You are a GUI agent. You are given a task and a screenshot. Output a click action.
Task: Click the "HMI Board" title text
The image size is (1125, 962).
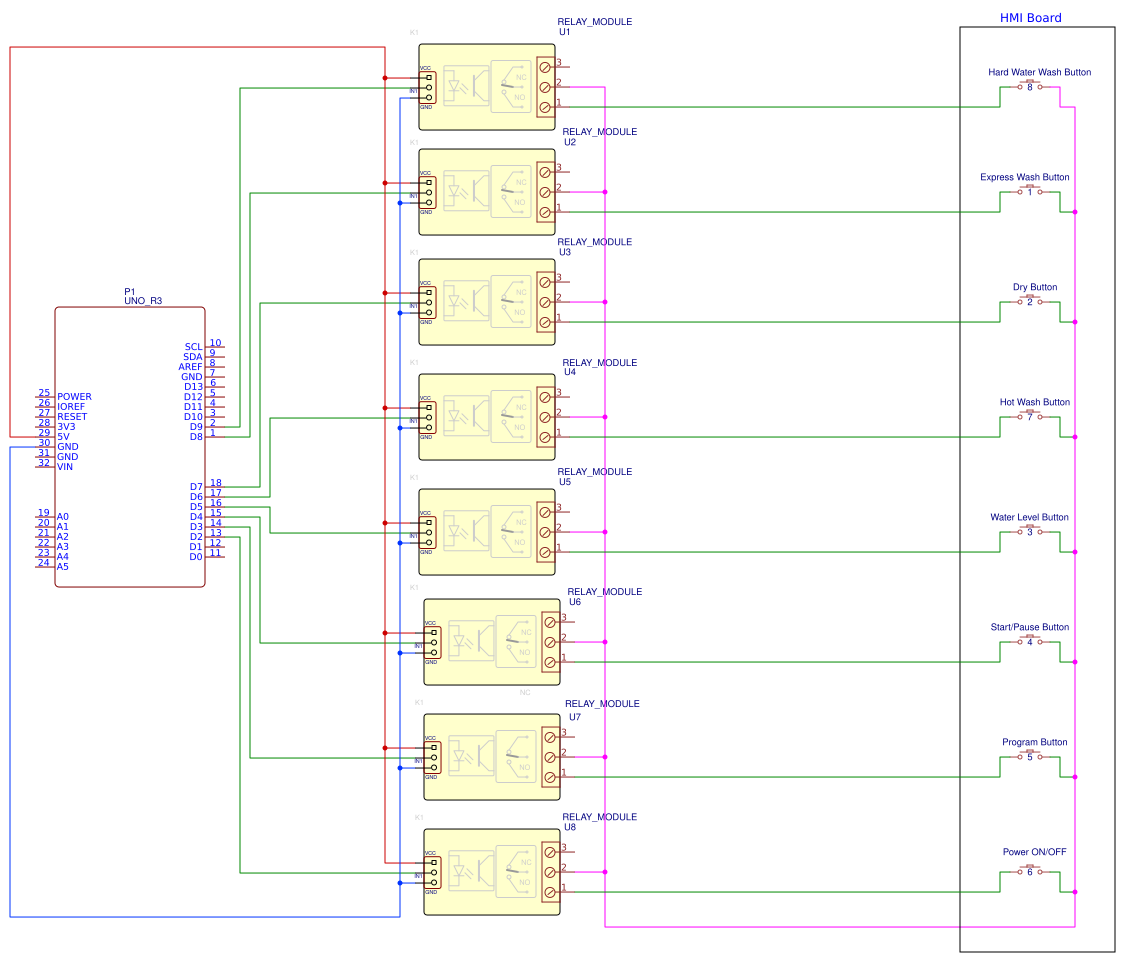1030,18
